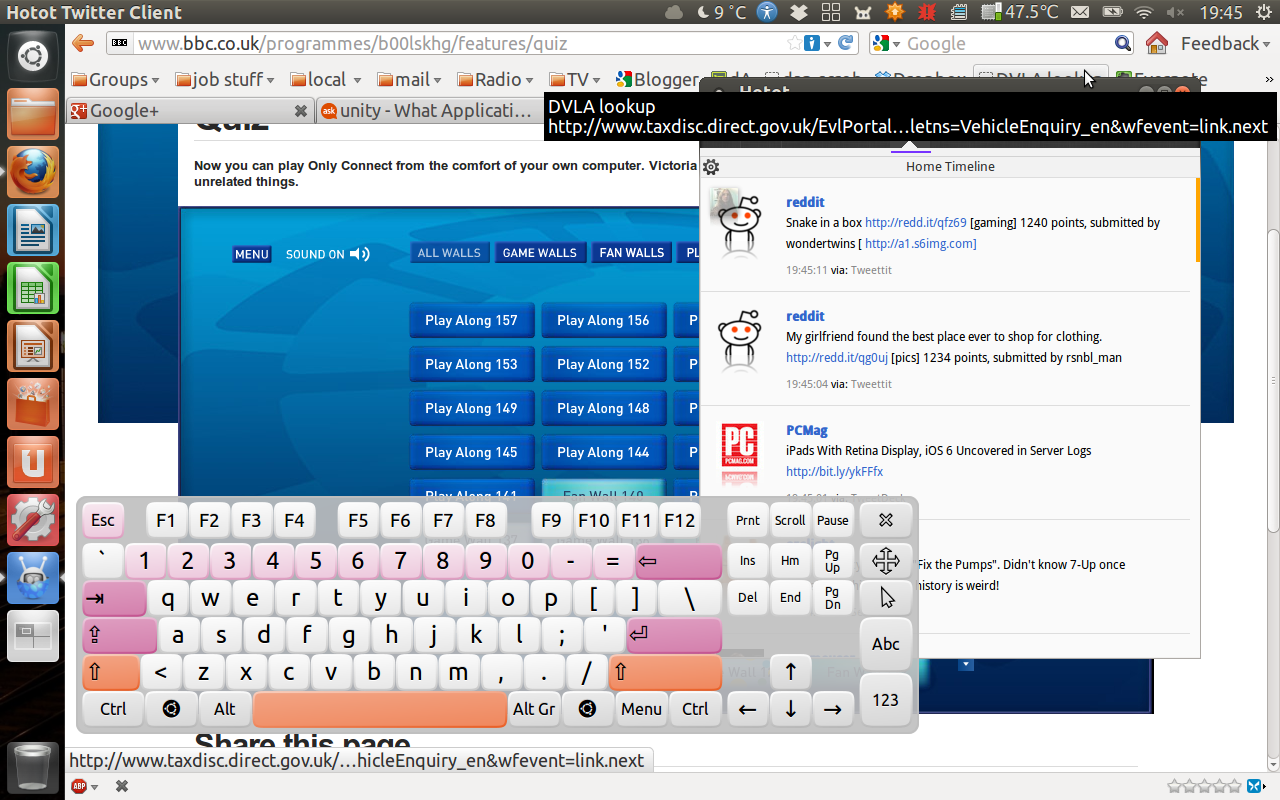Toggle Shift on the on-screen keyboard
Image resolution: width=1280 pixels, height=800 pixels.
(110, 672)
